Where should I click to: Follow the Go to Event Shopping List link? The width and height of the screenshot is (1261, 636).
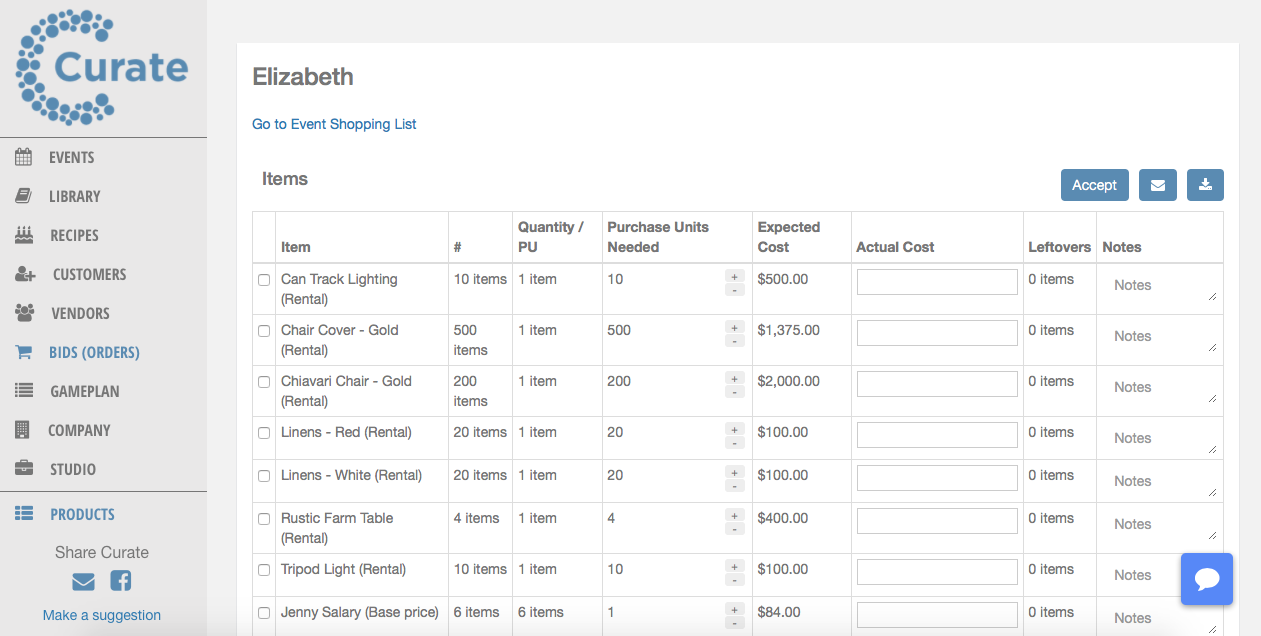(334, 124)
